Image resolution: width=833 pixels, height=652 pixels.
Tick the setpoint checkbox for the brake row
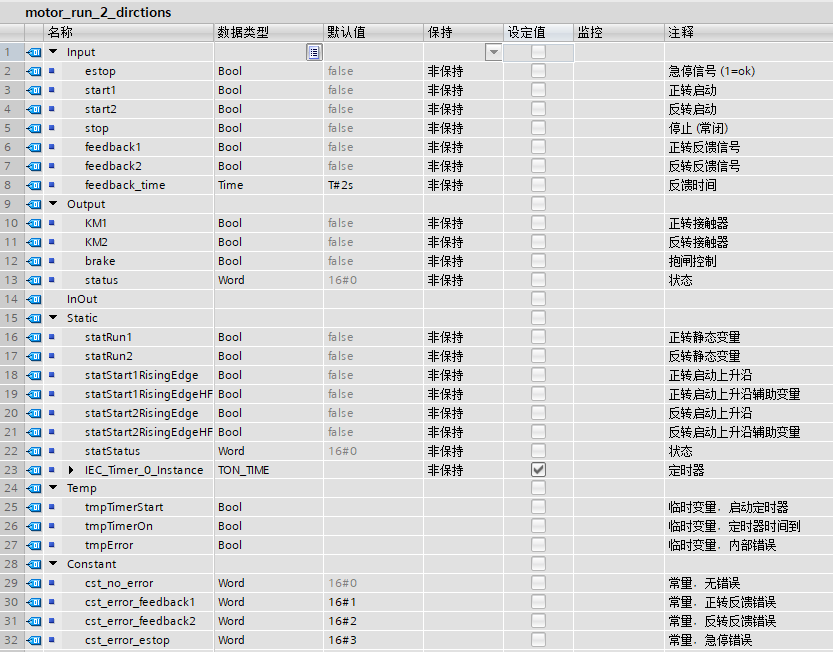click(539, 261)
